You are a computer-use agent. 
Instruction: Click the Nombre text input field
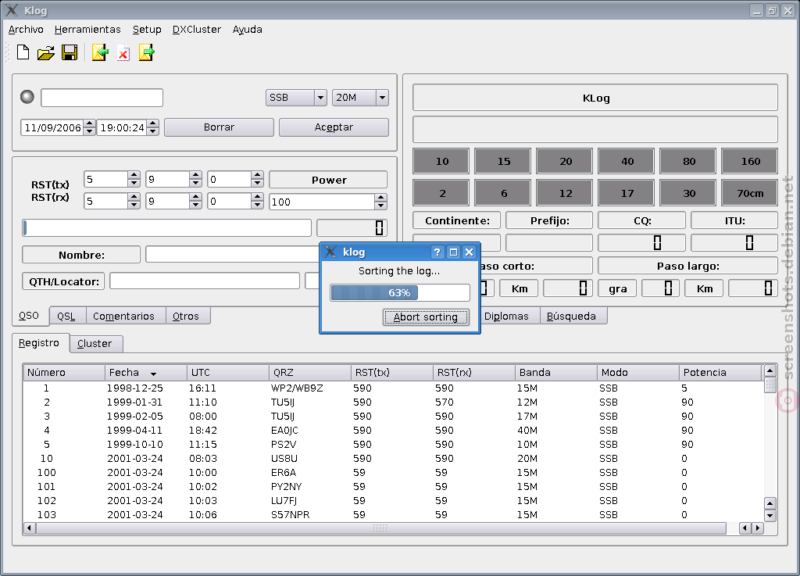click(x=233, y=254)
